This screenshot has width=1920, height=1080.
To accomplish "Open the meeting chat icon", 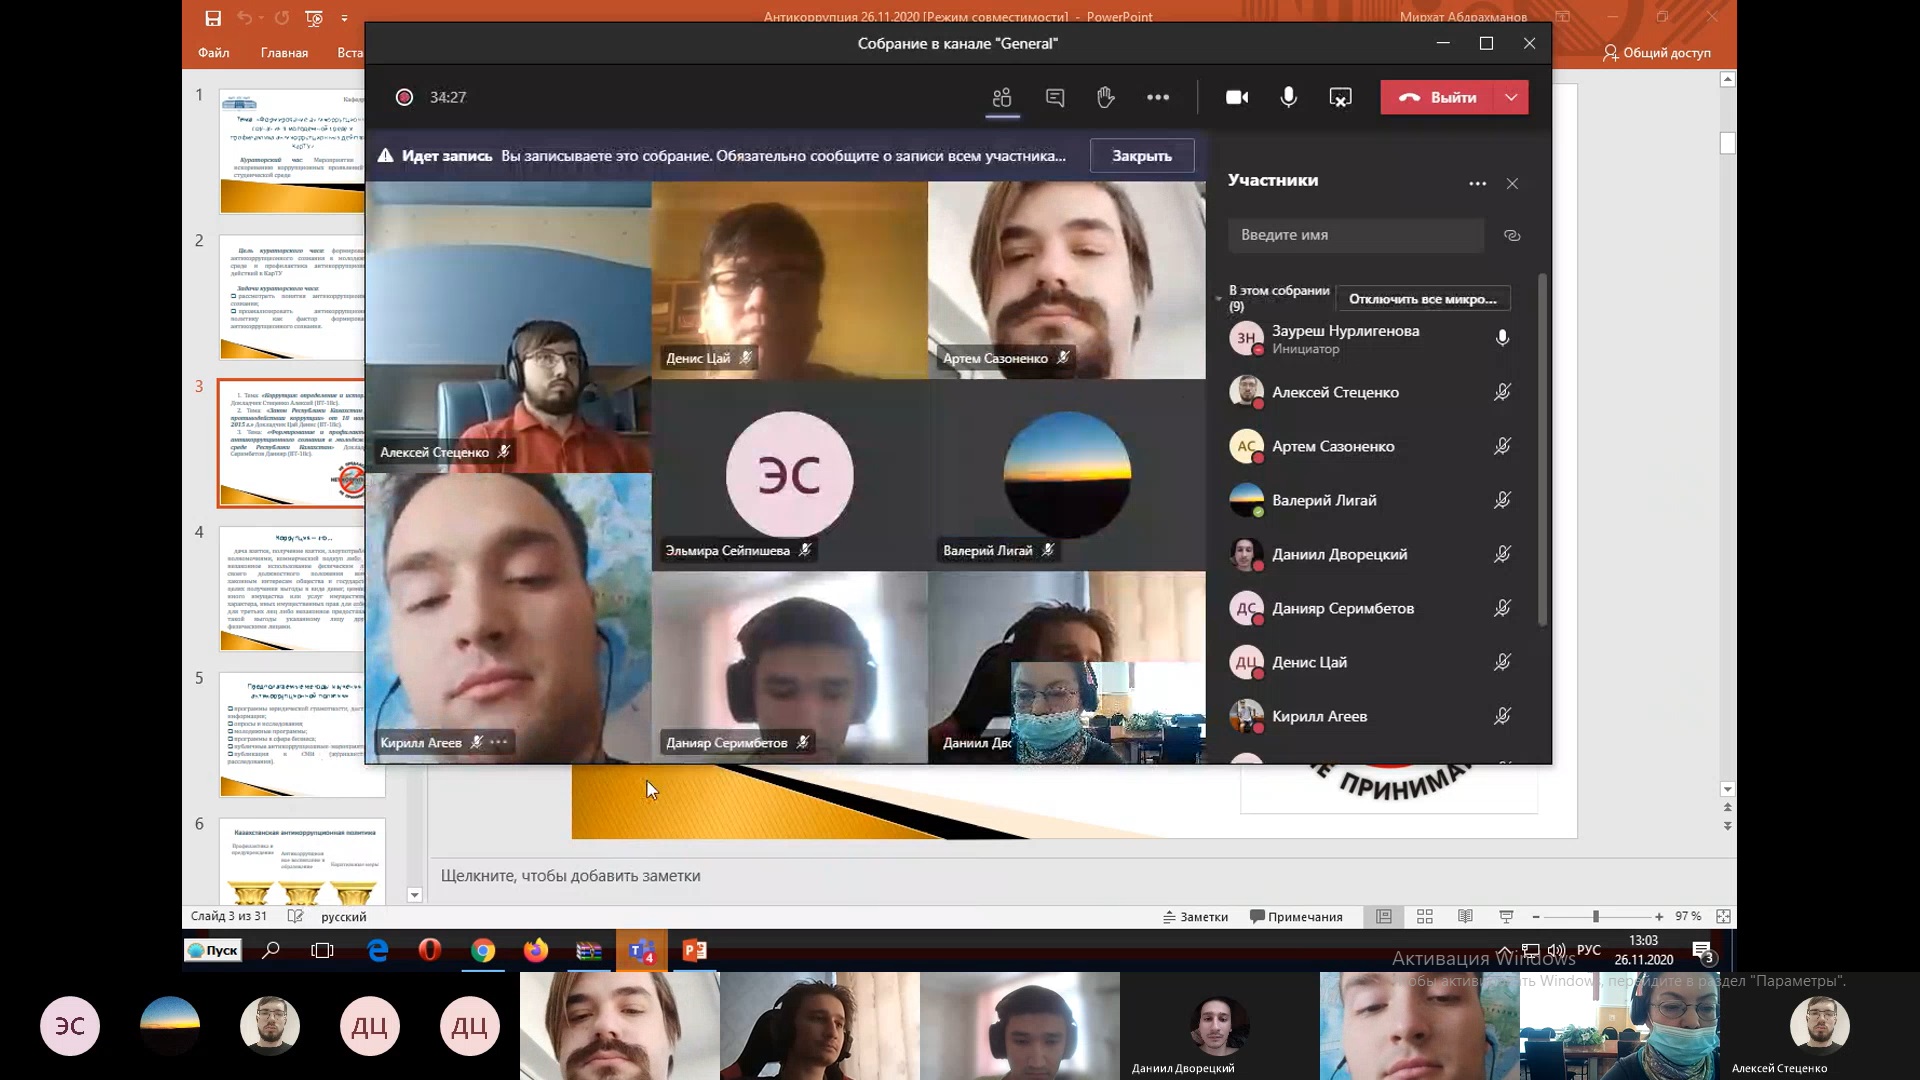I will 1055,97.
